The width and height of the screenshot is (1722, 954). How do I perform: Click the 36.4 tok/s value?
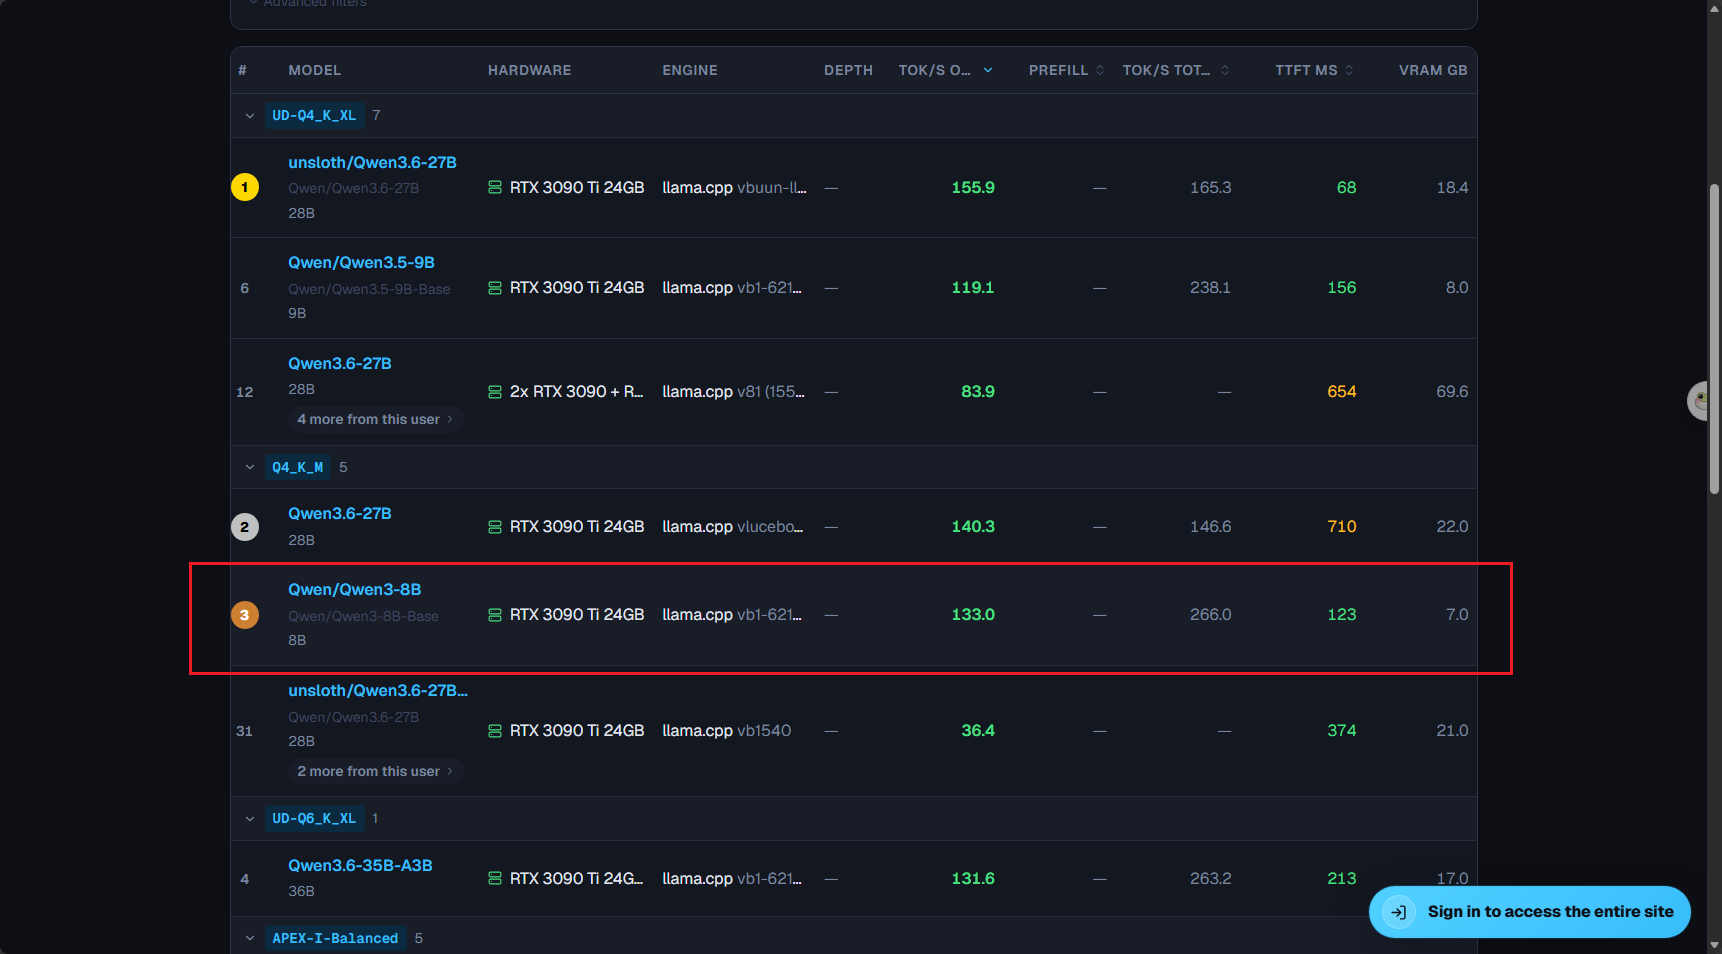tap(978, 731)
